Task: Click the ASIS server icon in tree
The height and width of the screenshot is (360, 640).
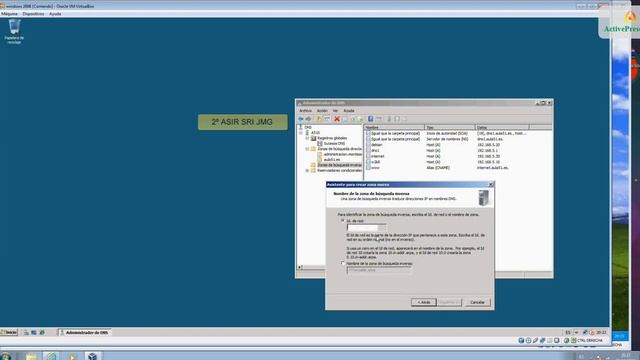Action: pyautogui.click(x=307, y=133)
